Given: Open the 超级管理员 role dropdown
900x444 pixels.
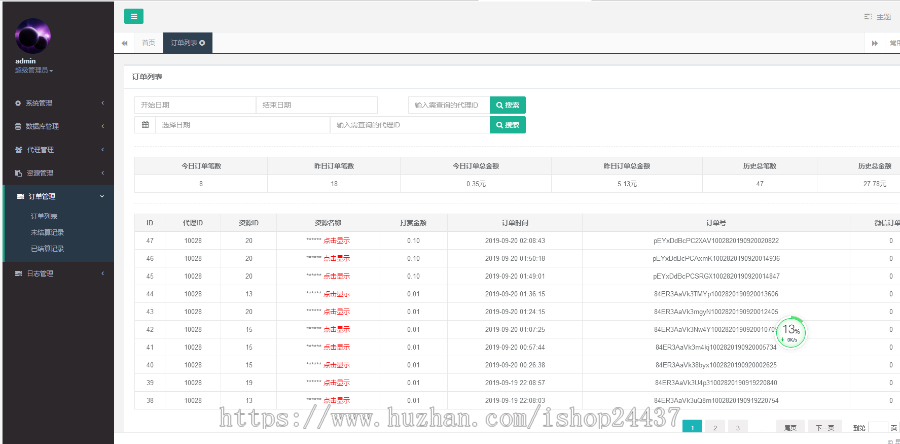Looking at the screenshot, I should [34, 71].
